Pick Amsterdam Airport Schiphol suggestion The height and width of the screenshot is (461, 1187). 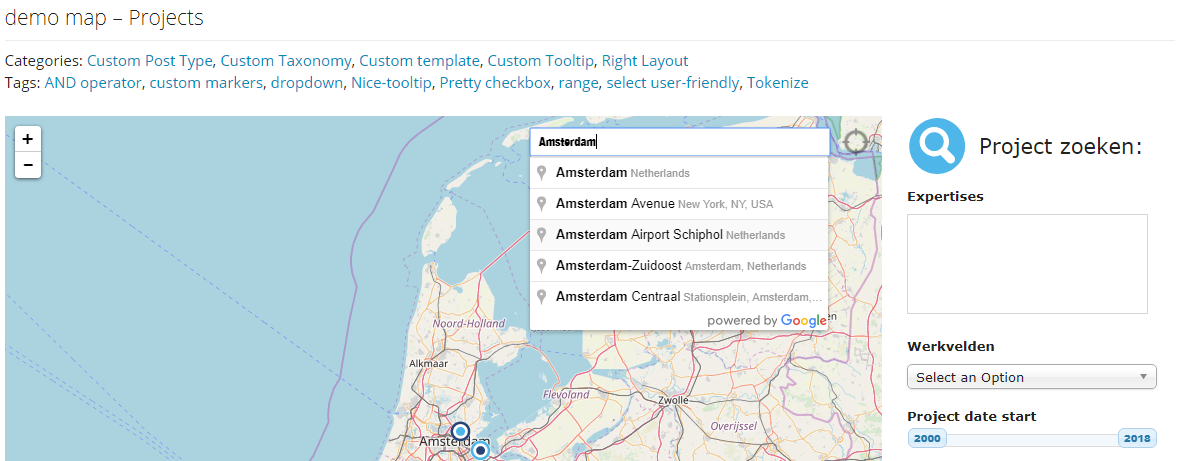coord(670,235)
